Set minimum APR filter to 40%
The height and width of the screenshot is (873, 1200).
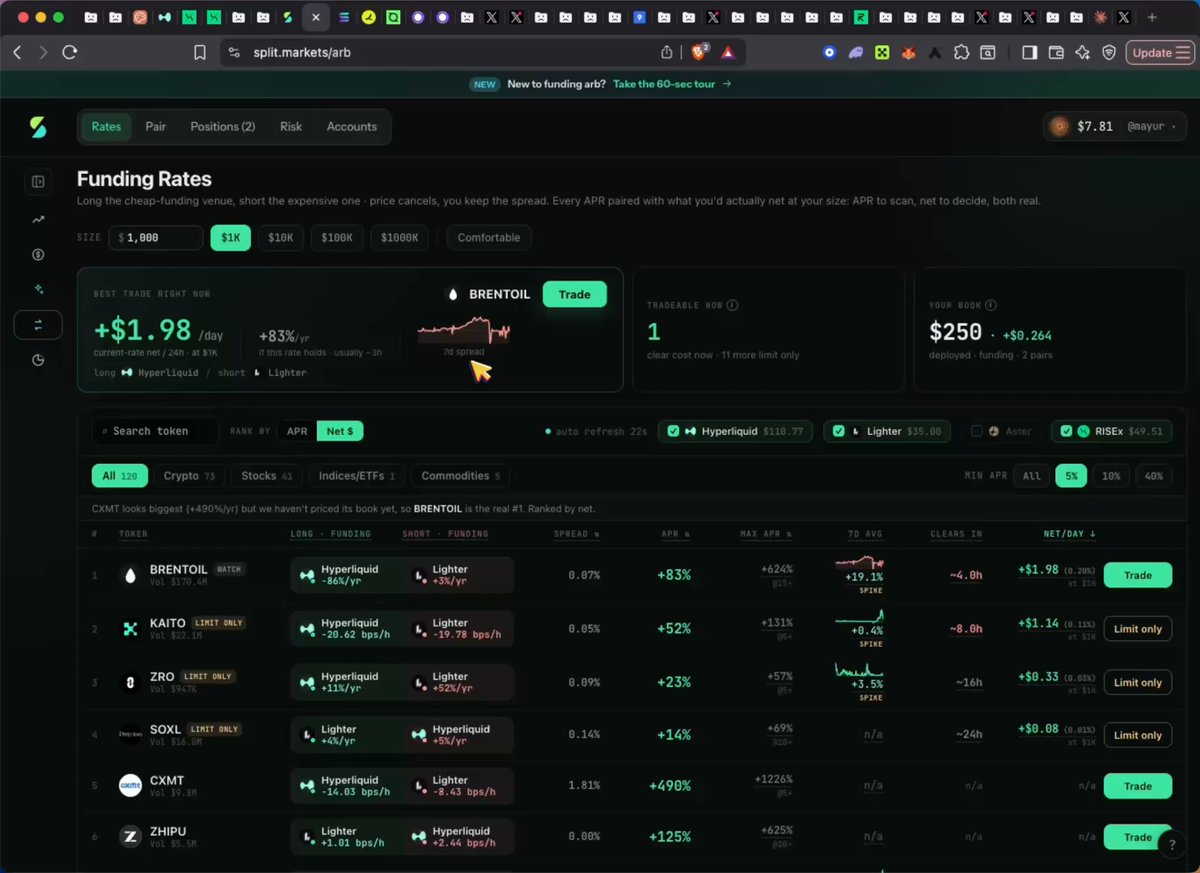[1154, 476]
